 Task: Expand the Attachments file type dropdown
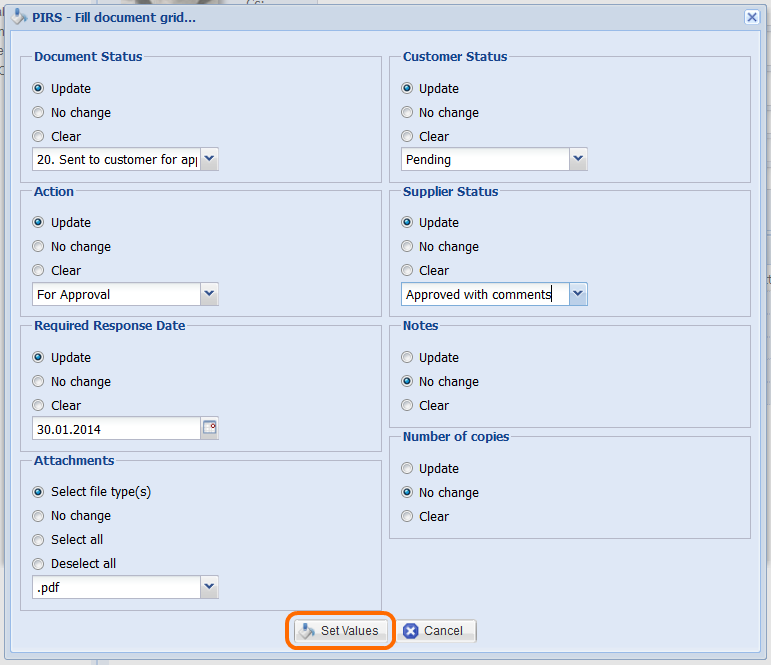tap(209, 587)
